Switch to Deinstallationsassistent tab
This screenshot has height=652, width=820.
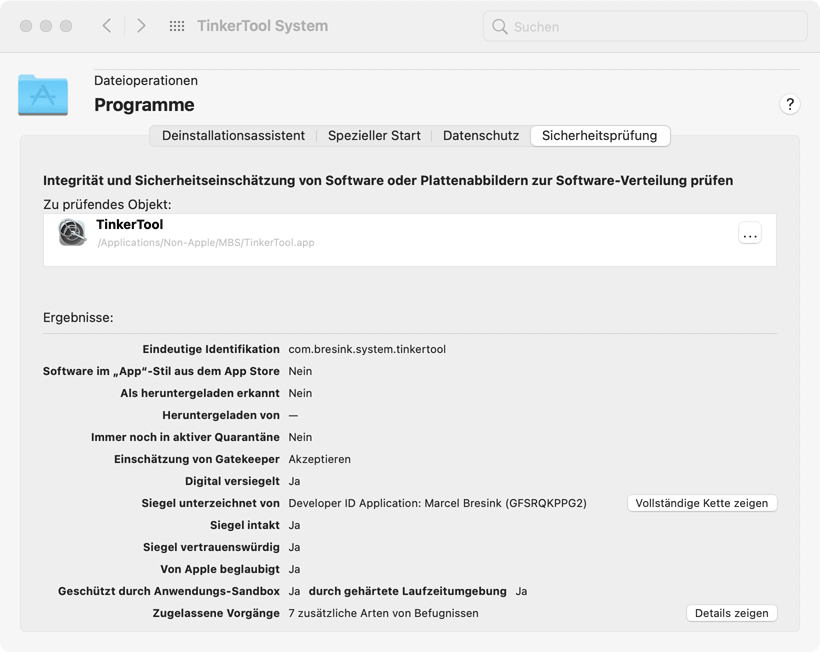pos(233,135)
